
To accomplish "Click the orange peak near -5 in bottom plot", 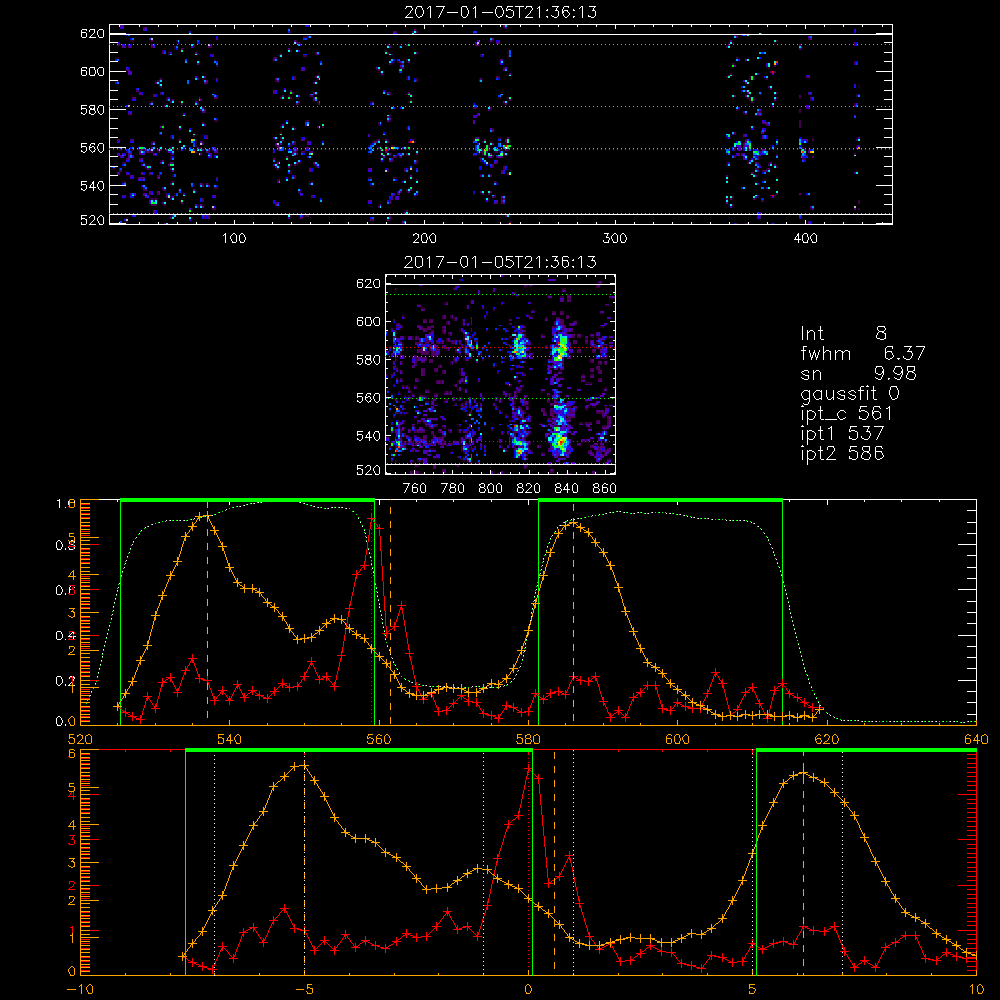I will pos(304,765).
